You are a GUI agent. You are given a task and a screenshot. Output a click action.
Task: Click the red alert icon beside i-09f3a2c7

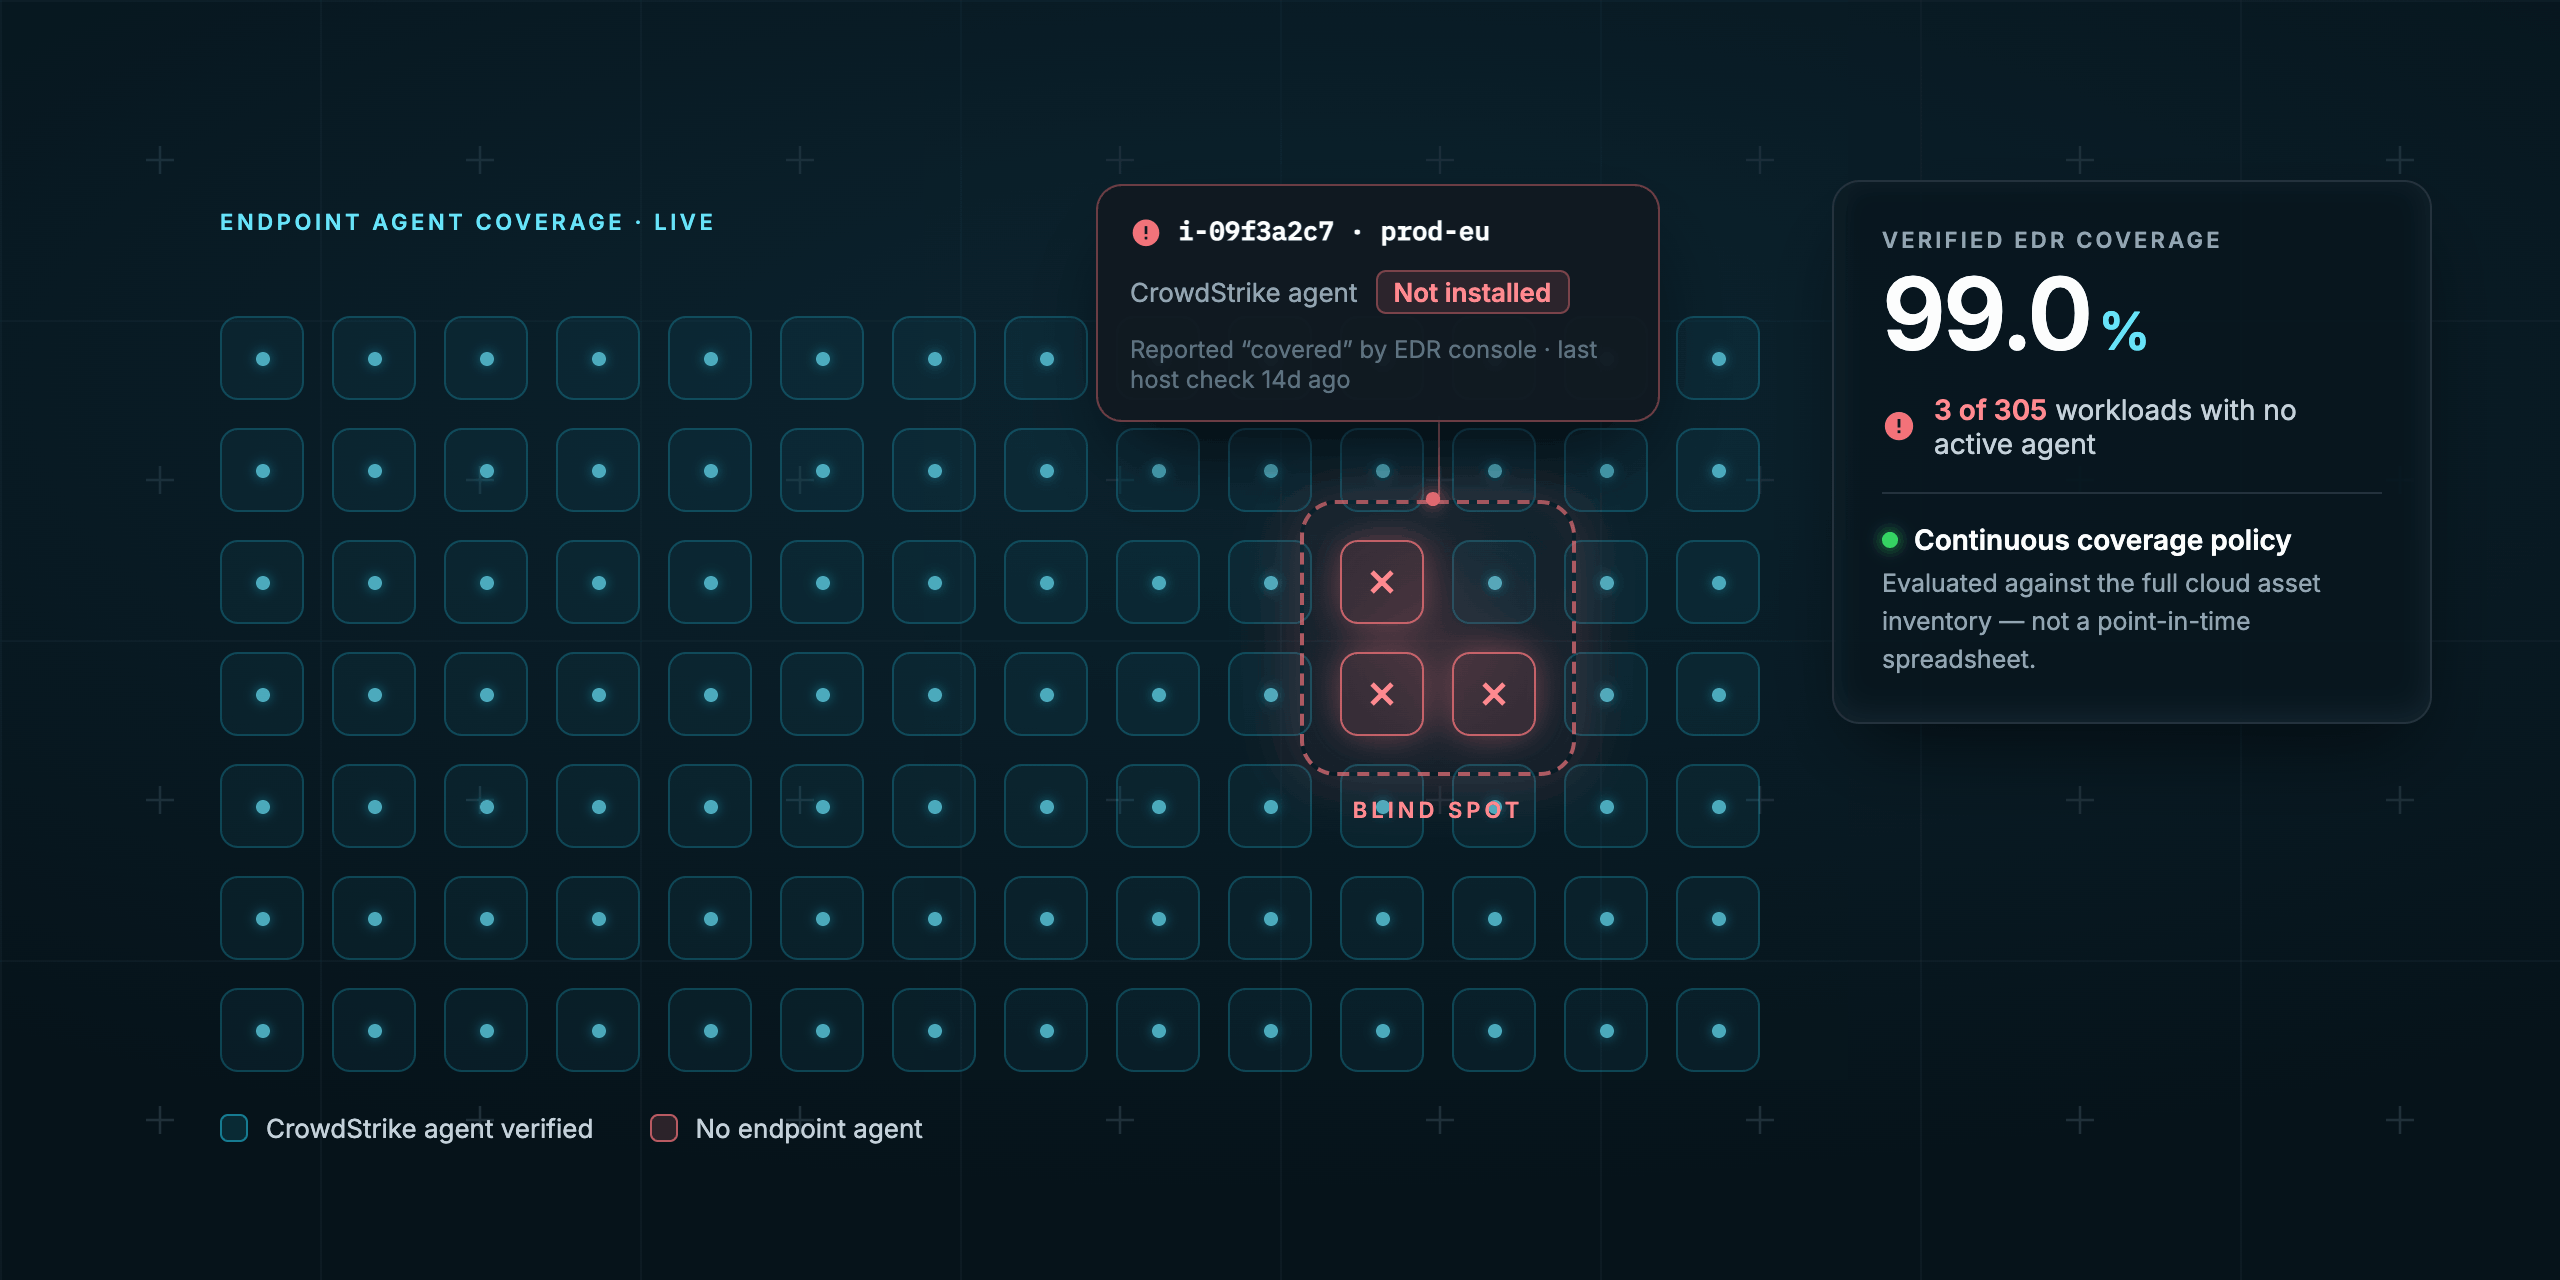tap(1145, 233)
